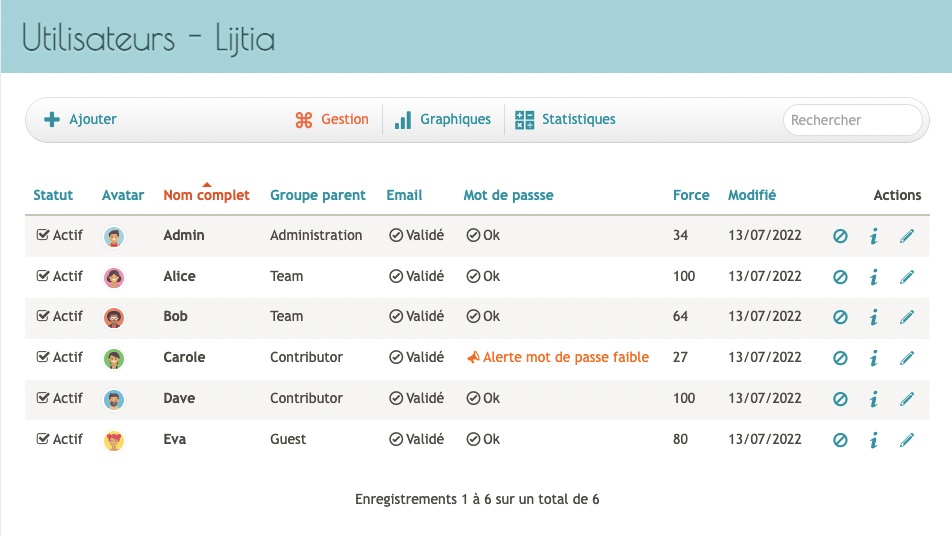
Task: Open the Graphiques tab
Action: 443,120
